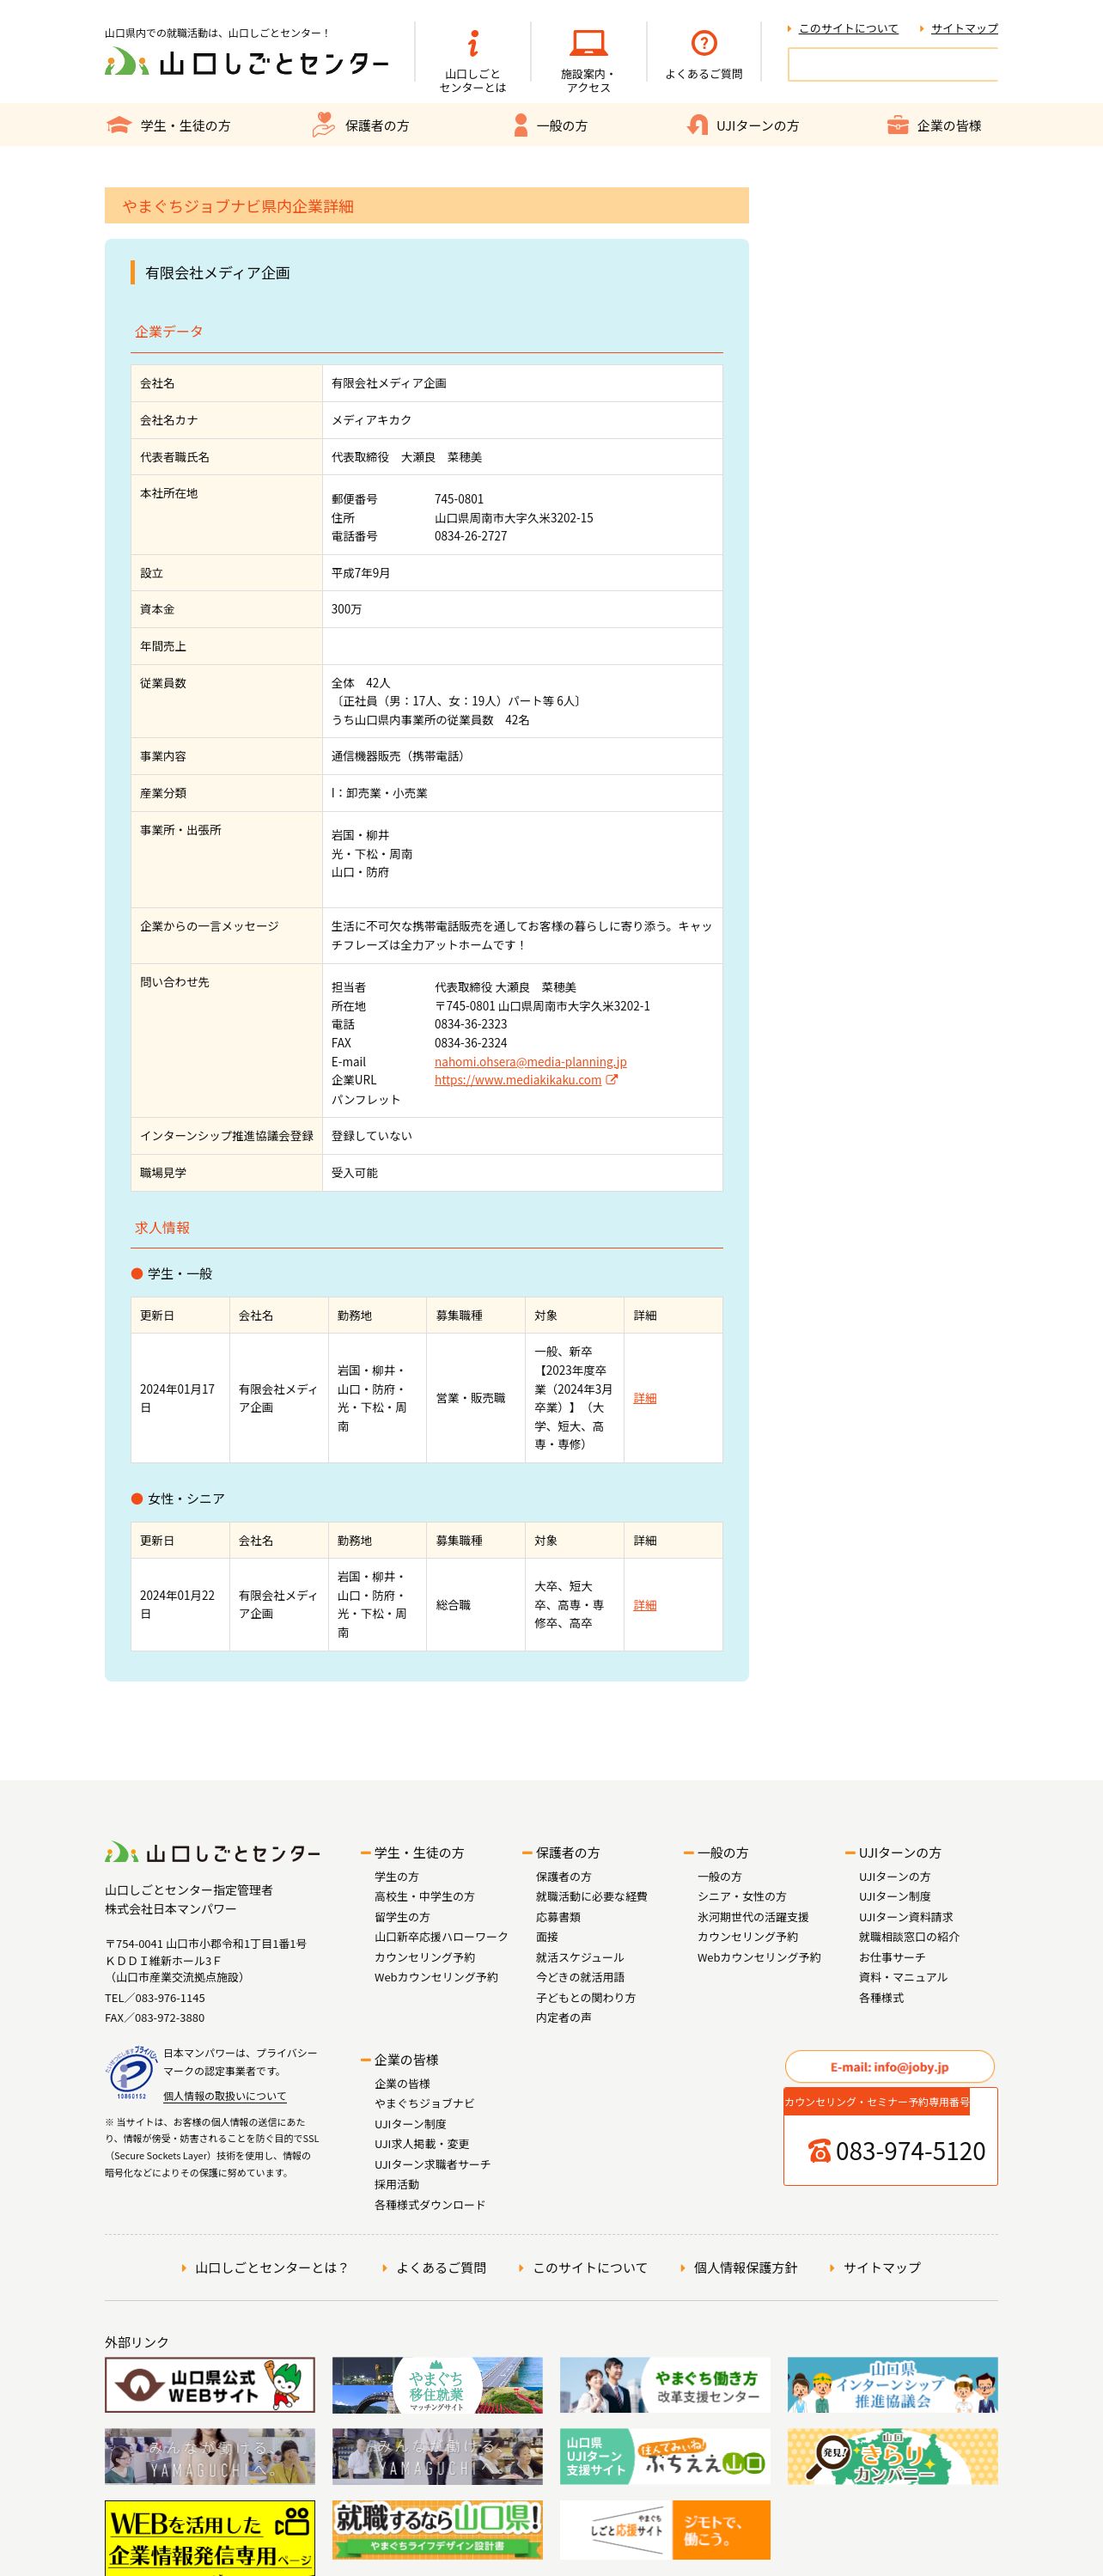Open footer link 留学生の方
The height and width of the screenshot is (2576, 1103).
[402, 1917]
